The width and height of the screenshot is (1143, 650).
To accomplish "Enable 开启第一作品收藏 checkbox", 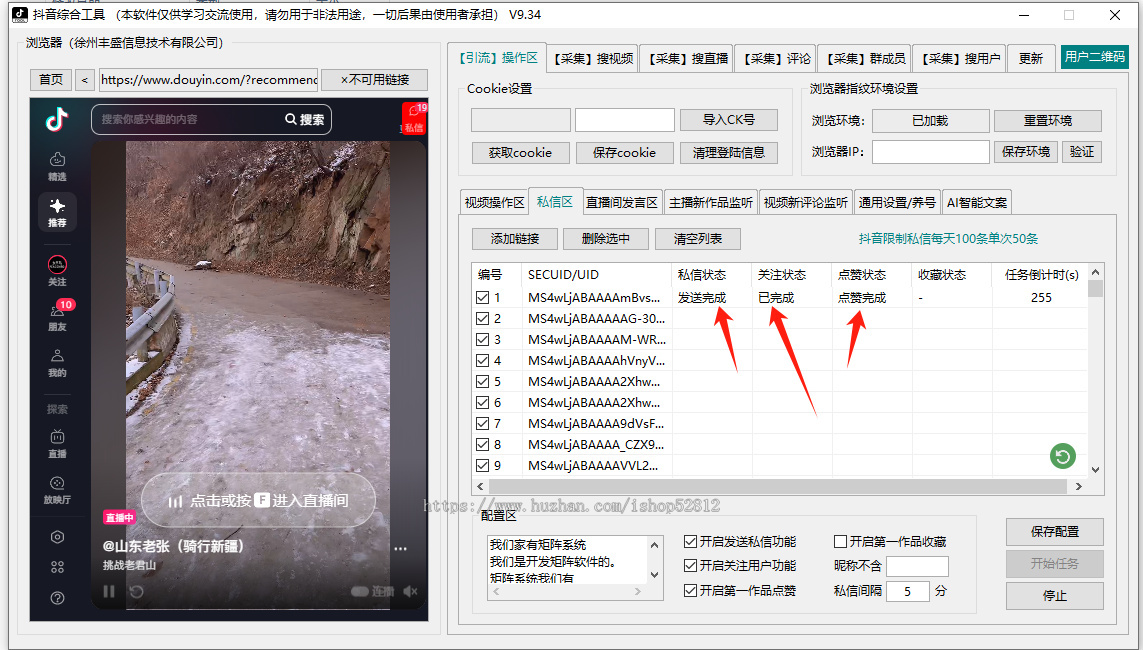I will [840, 541].
